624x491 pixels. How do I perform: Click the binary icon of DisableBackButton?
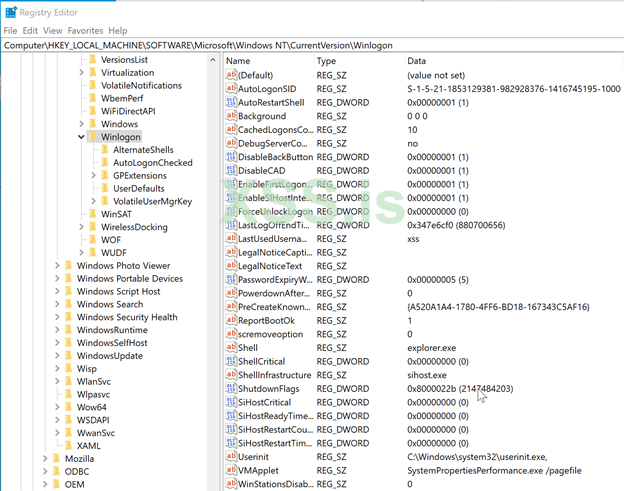click(231, 157)
